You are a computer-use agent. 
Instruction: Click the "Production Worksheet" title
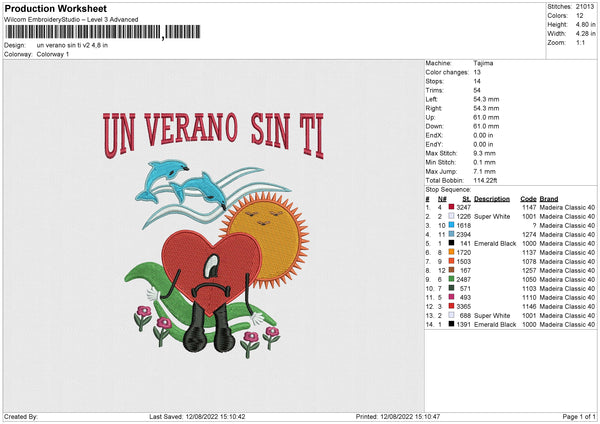click(x=56, y=8)
